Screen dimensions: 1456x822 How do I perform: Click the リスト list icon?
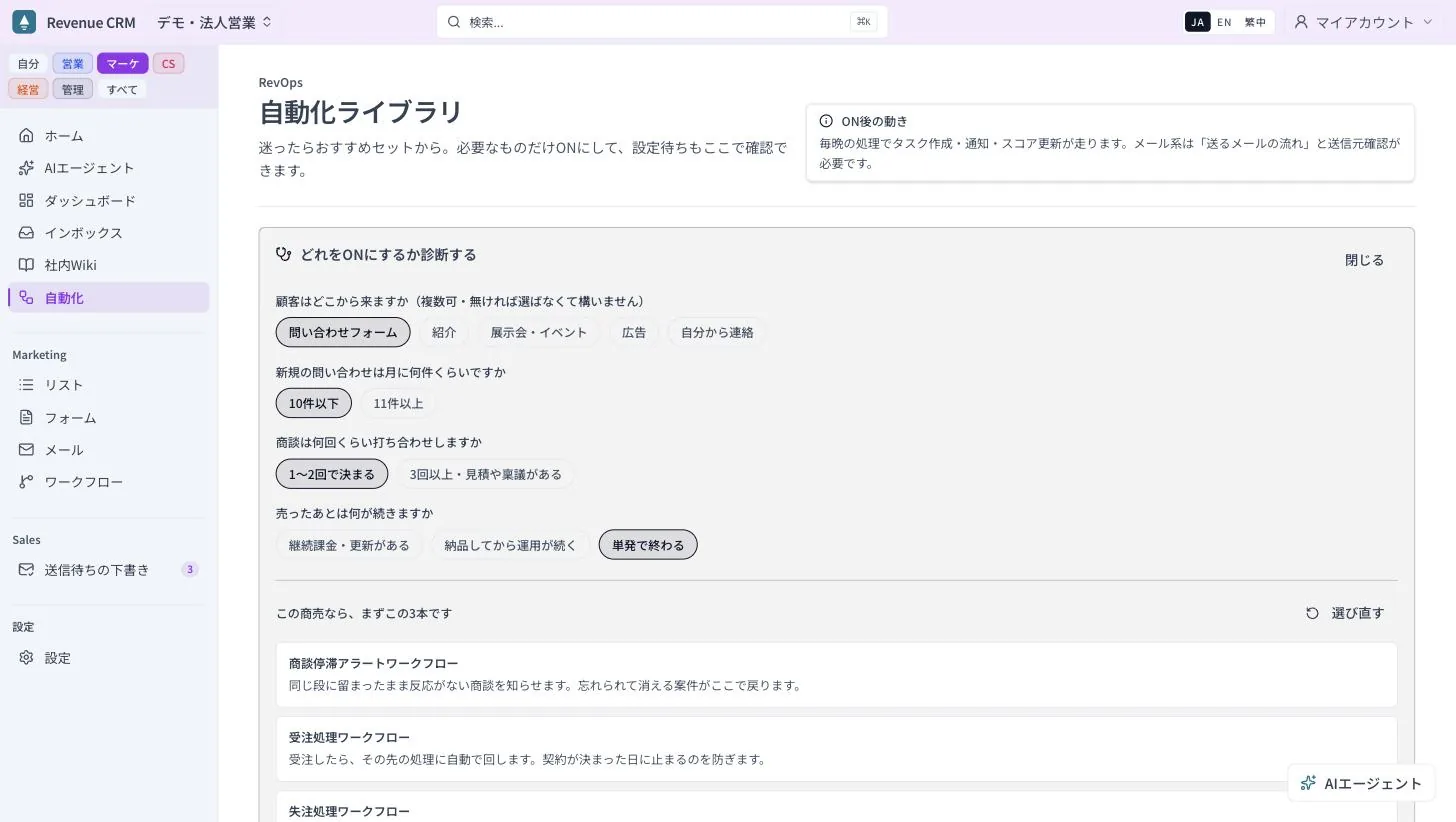point(26,385)
